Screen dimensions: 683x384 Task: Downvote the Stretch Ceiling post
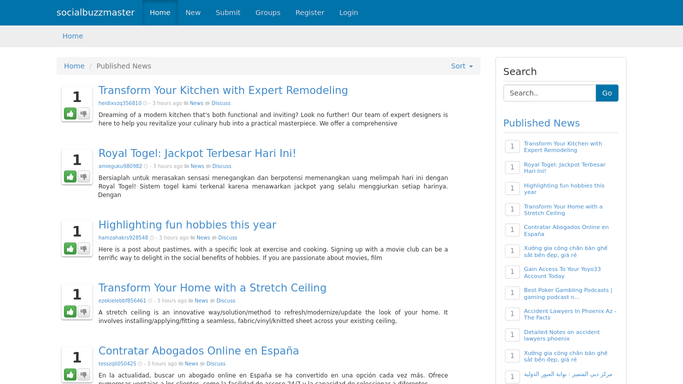click(84, 311)
